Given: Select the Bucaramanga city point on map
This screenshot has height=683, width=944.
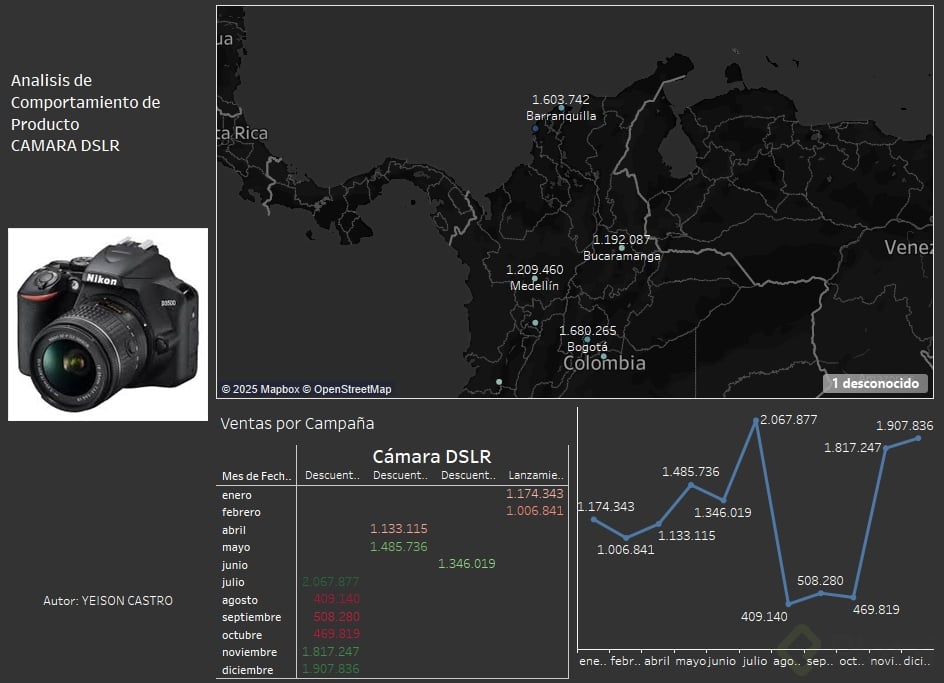Looking at the screenshot, I should tap(621, 247).
